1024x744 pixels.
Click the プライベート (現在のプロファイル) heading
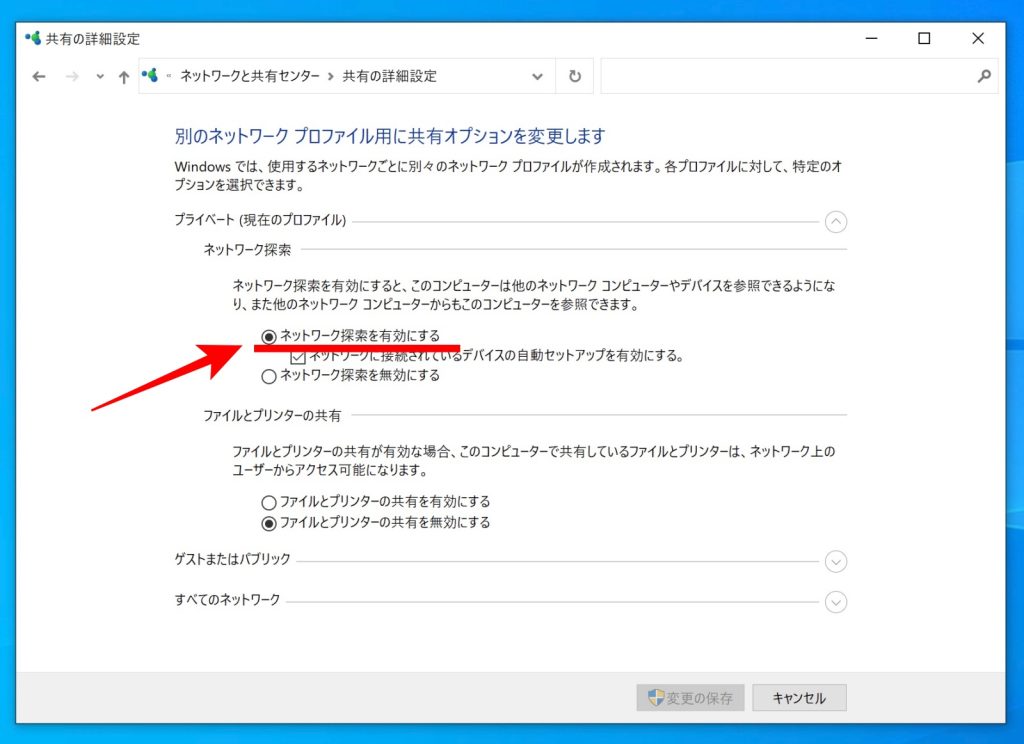[260, 220]
